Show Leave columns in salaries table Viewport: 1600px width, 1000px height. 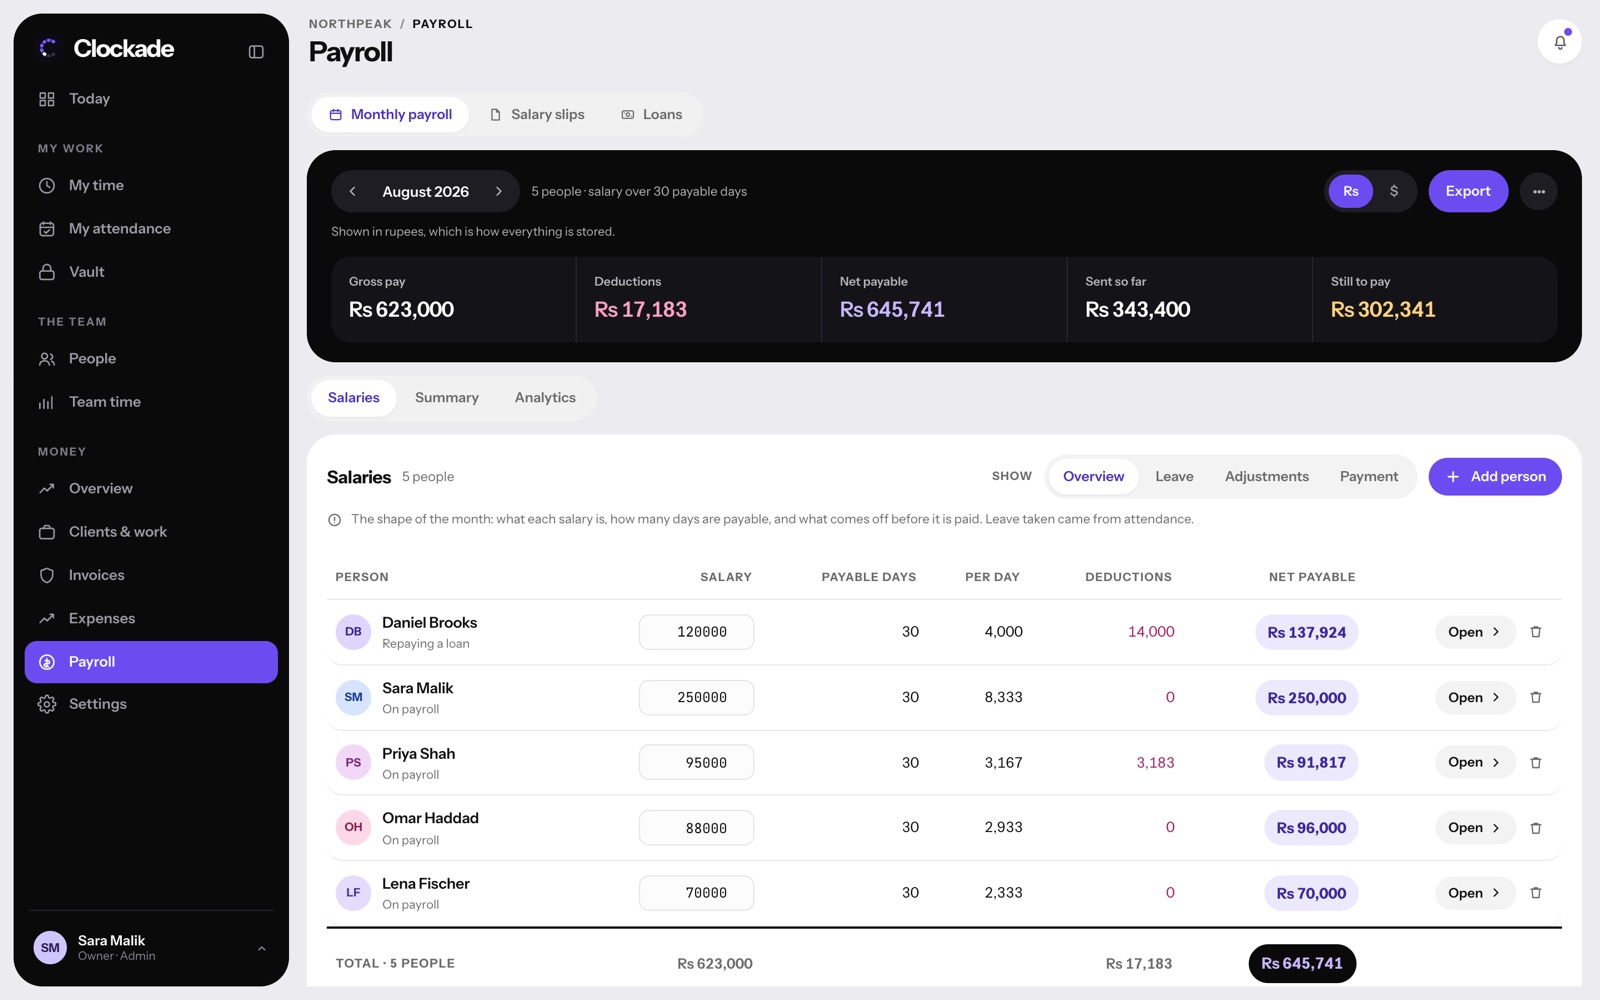point(1174,477)
